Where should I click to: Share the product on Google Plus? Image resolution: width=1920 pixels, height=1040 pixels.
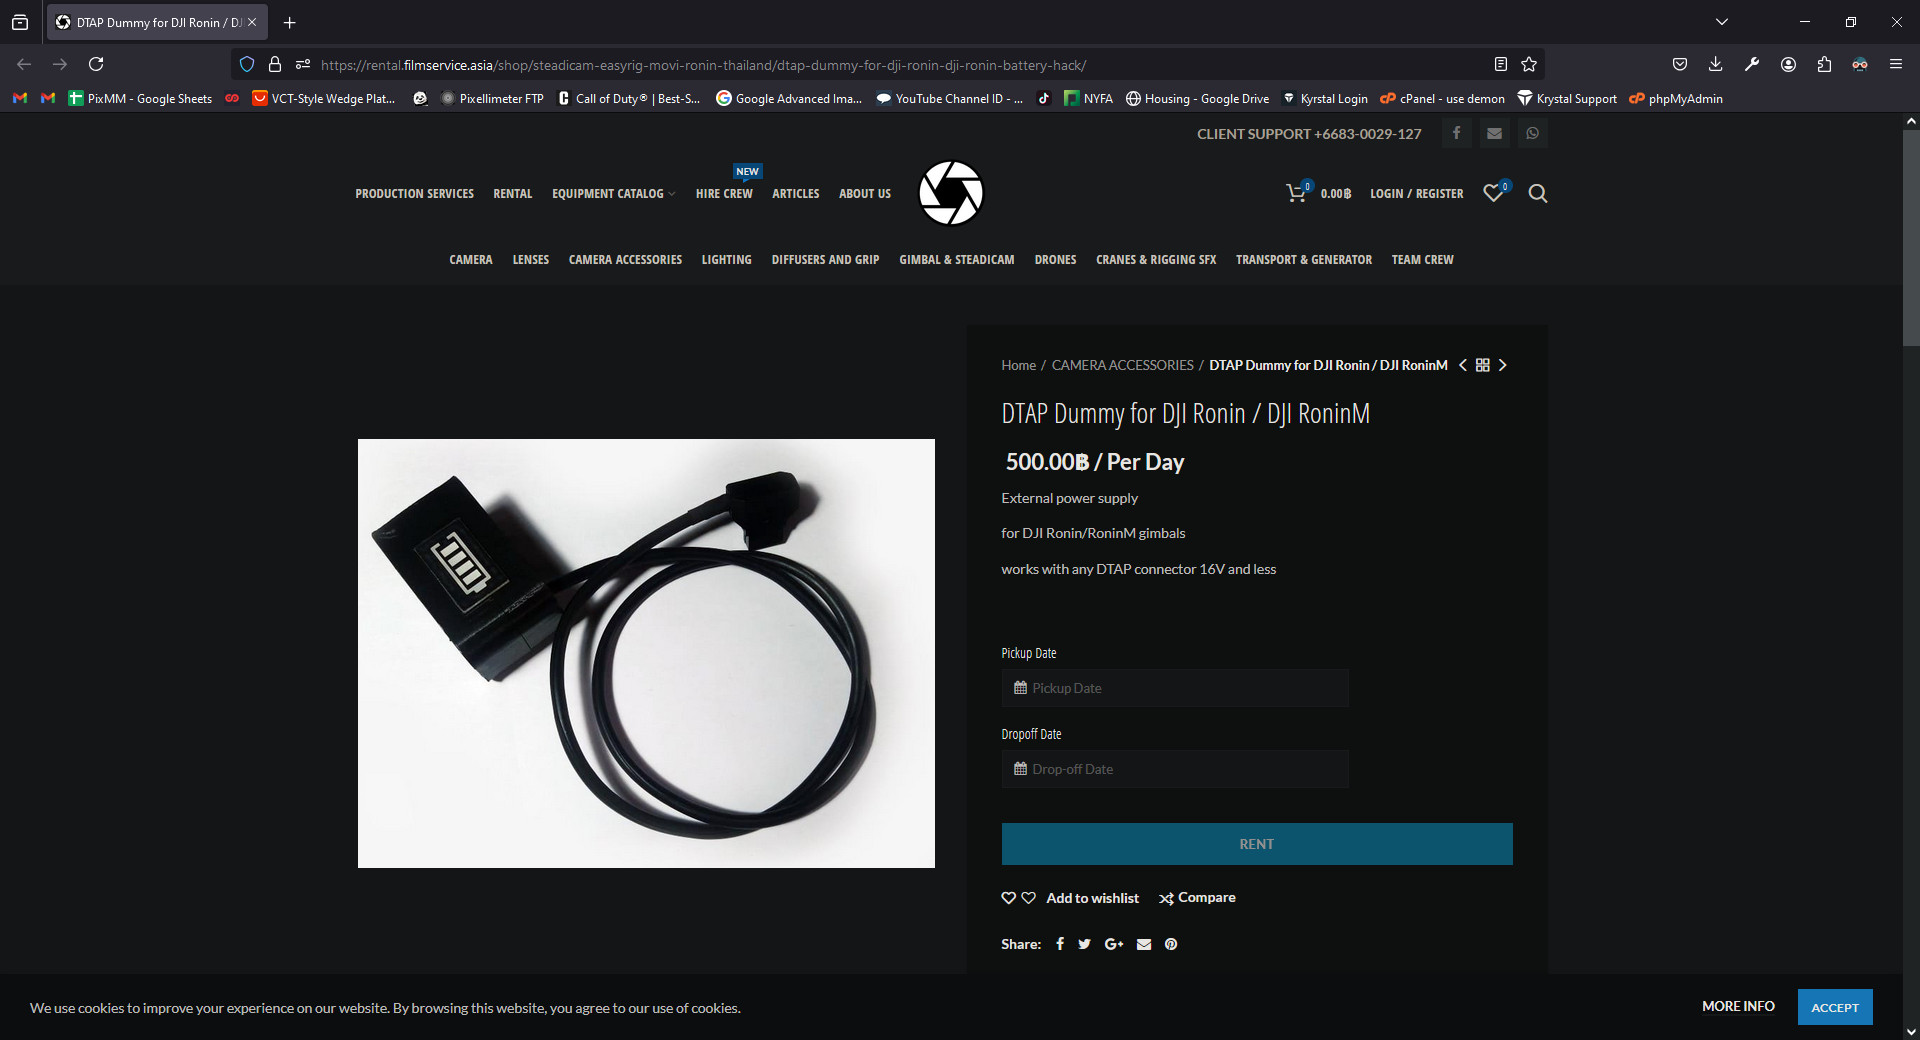(x=1114, y=944)
